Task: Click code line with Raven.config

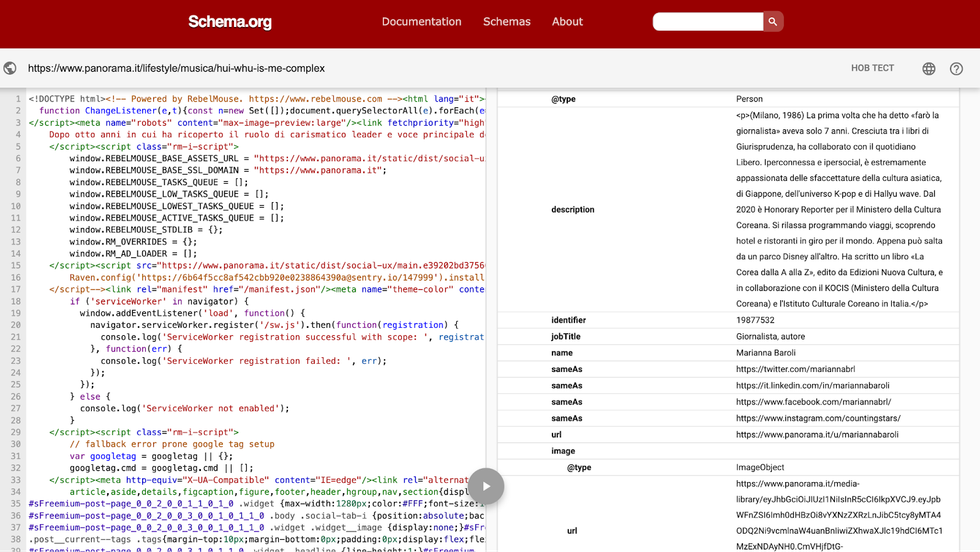Action: (277, 277)
